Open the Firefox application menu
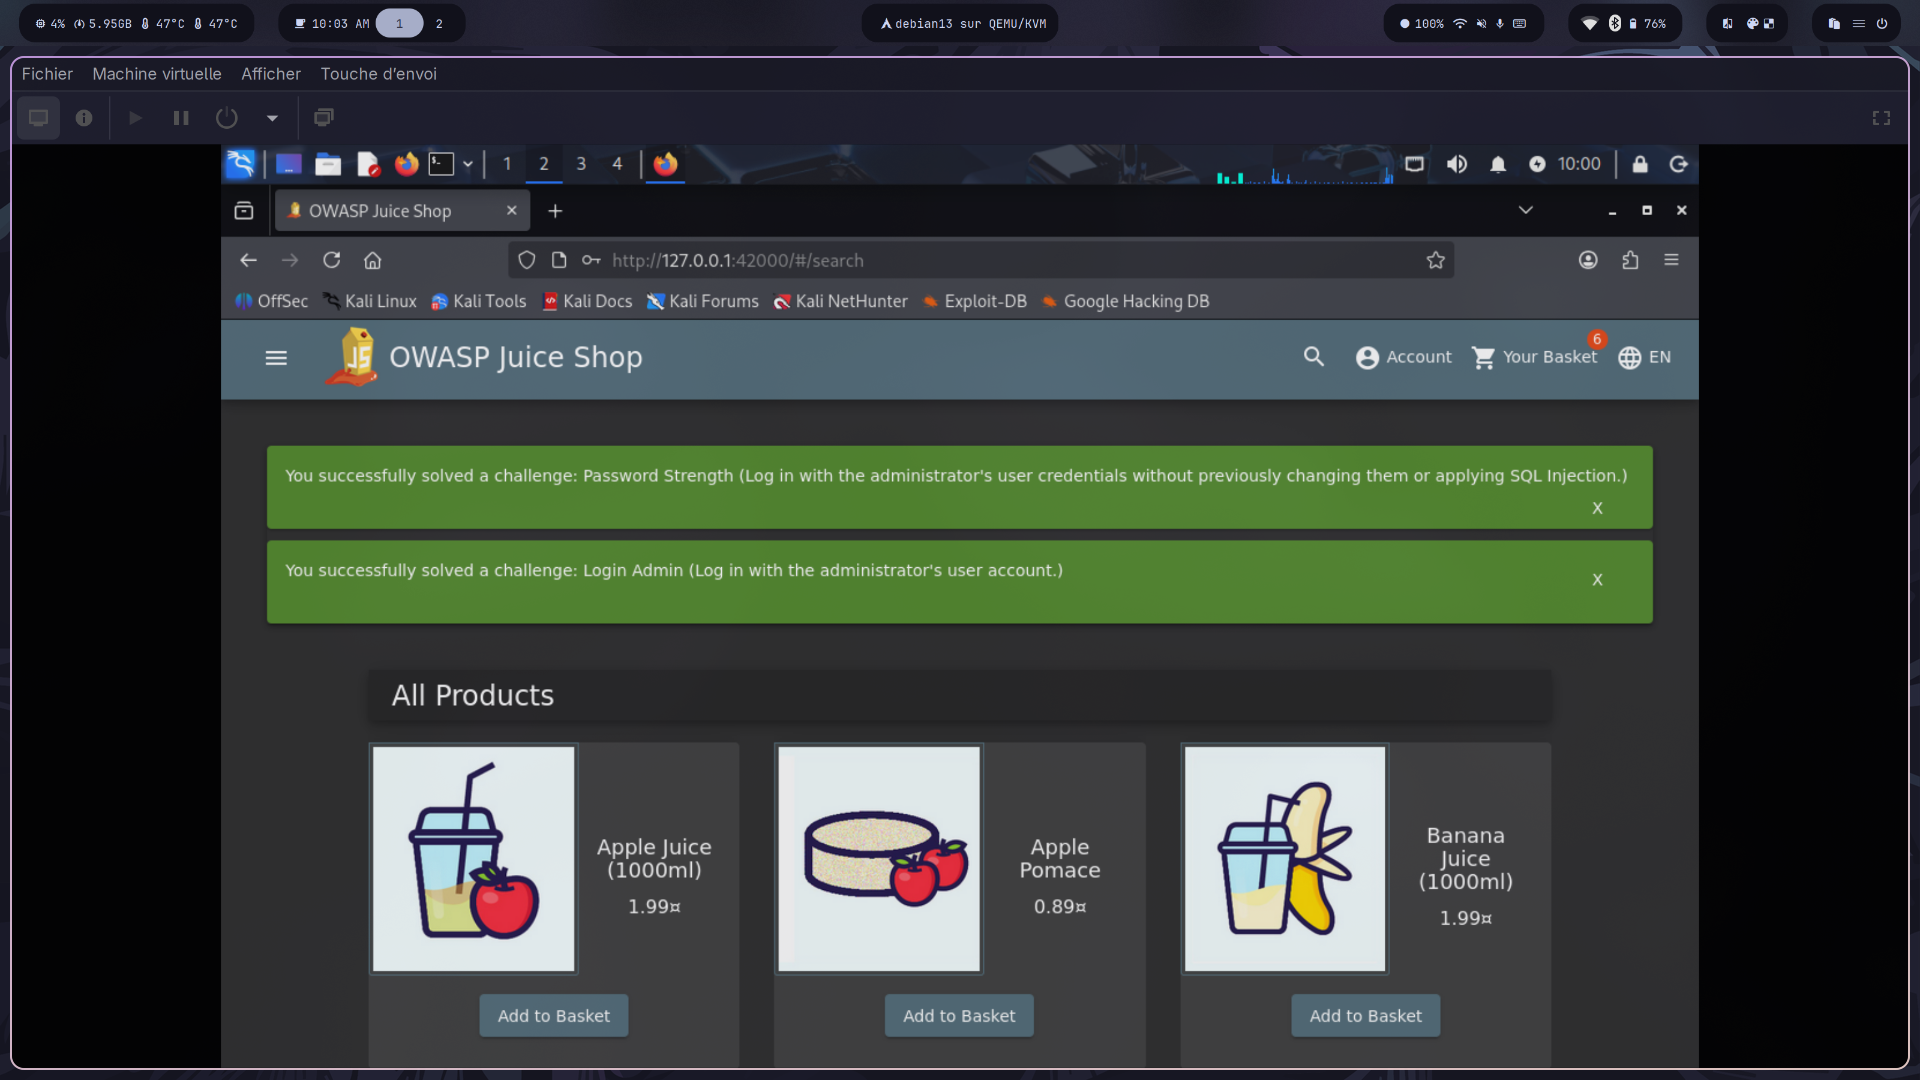 1671,260
